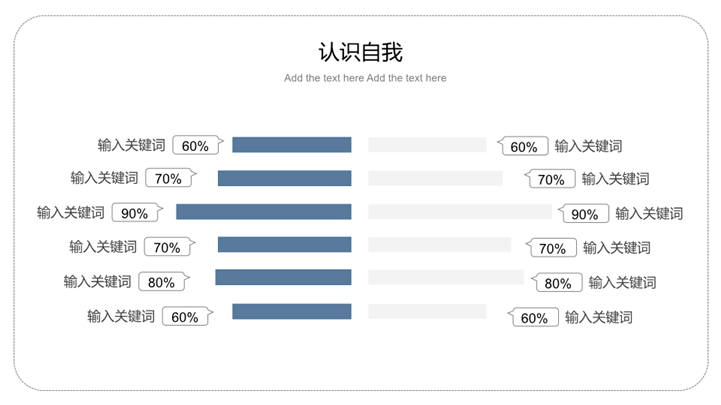This screenshot has height=405, width=721.
Task: Click 输入关键词 label beside left 90% callout
Action: click(x=71, y=213)
